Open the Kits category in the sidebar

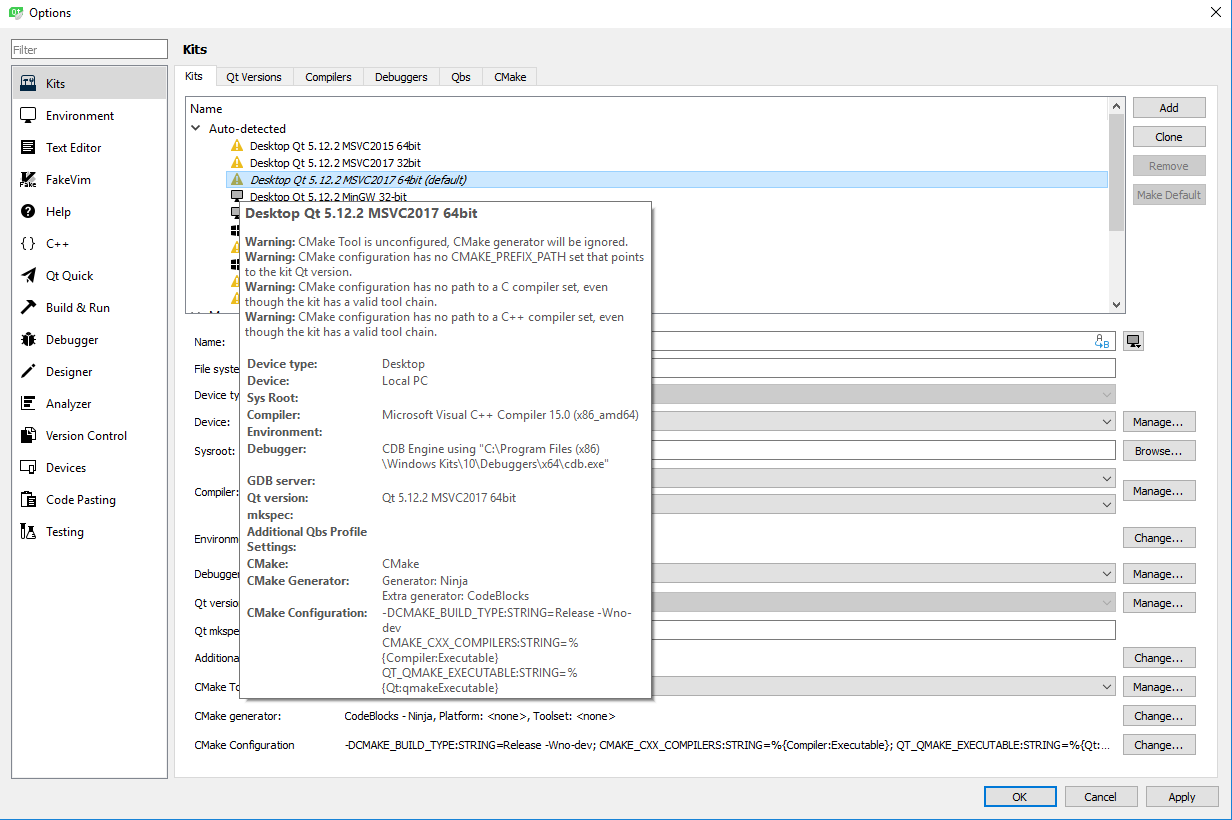tap(89, 84)
